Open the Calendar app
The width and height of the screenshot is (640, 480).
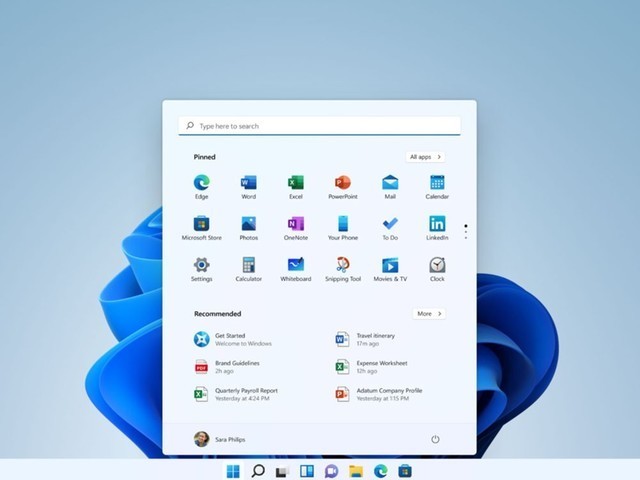(x=437, y=187)
